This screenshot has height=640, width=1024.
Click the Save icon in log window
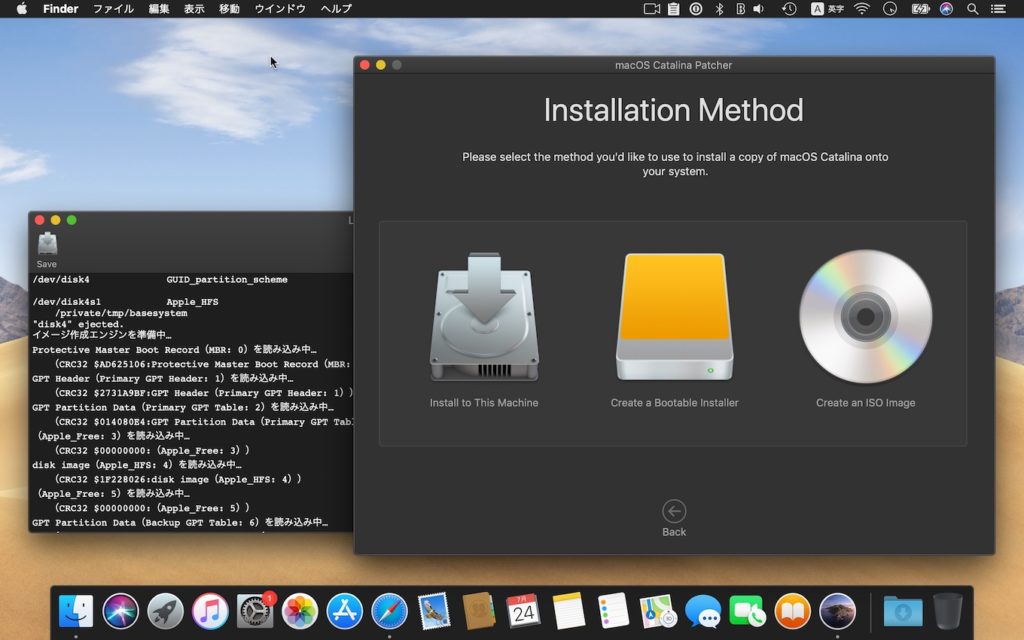point(47,245)
